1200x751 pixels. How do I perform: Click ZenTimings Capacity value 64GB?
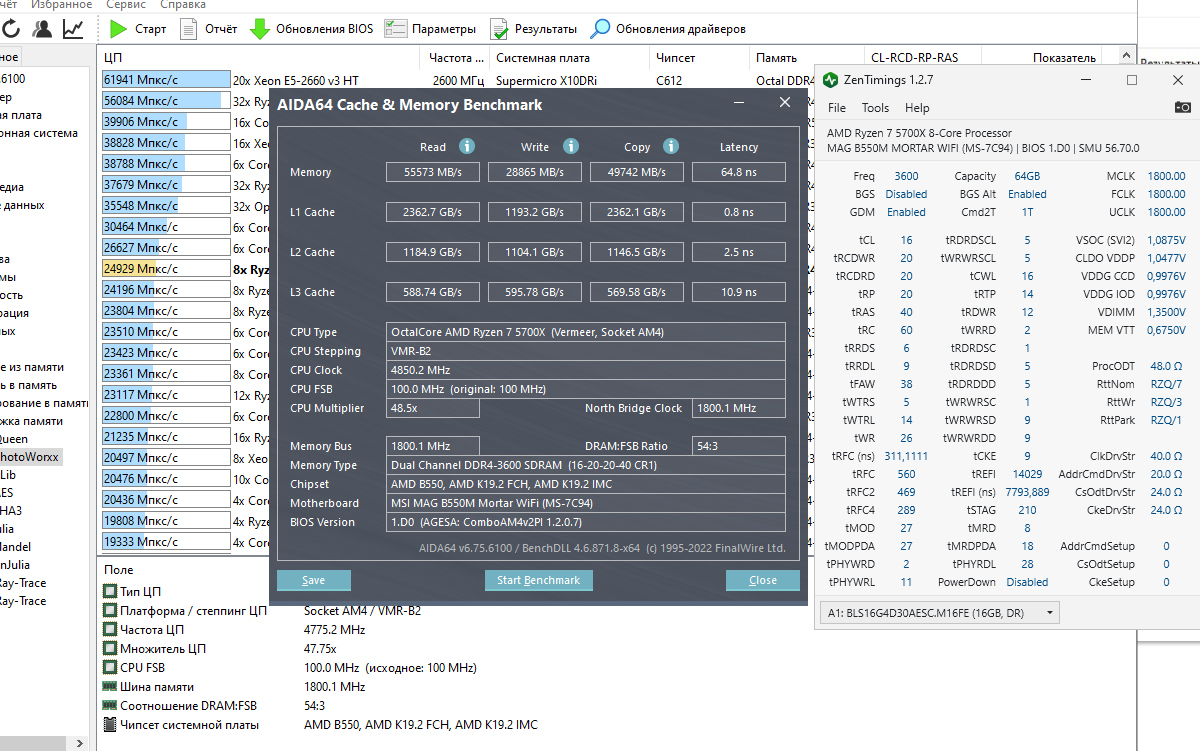pyautogui.click(x=1027, y=176)
